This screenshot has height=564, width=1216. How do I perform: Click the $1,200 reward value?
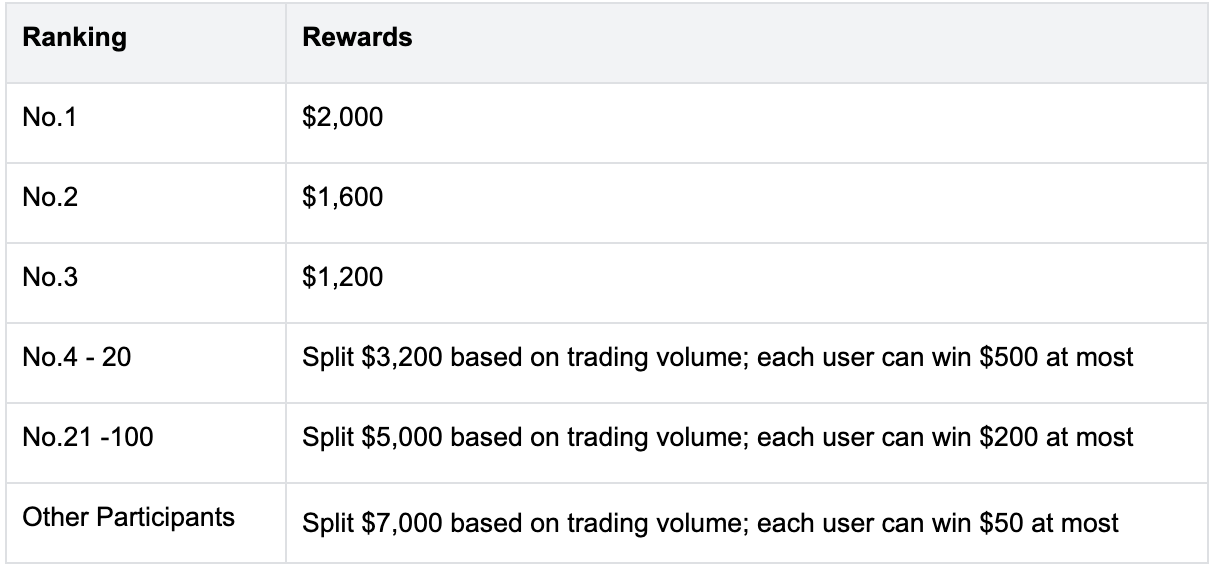tap(342, 277)
